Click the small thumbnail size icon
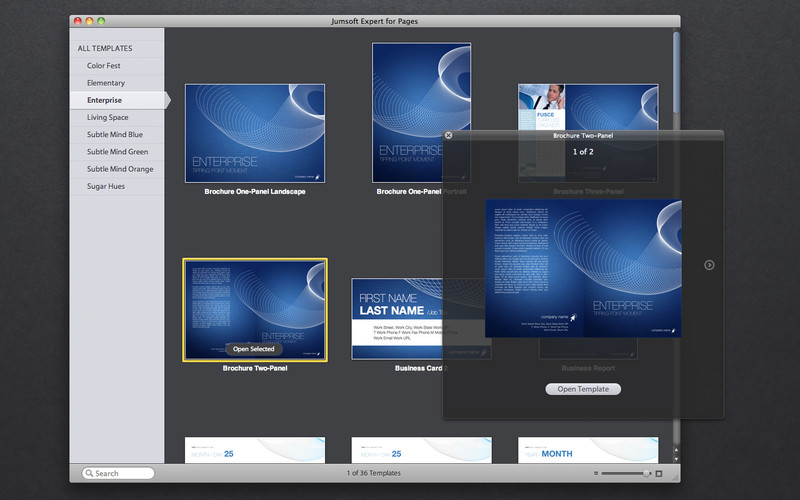This screenshot has width=800, height=500. click(596, 473)
